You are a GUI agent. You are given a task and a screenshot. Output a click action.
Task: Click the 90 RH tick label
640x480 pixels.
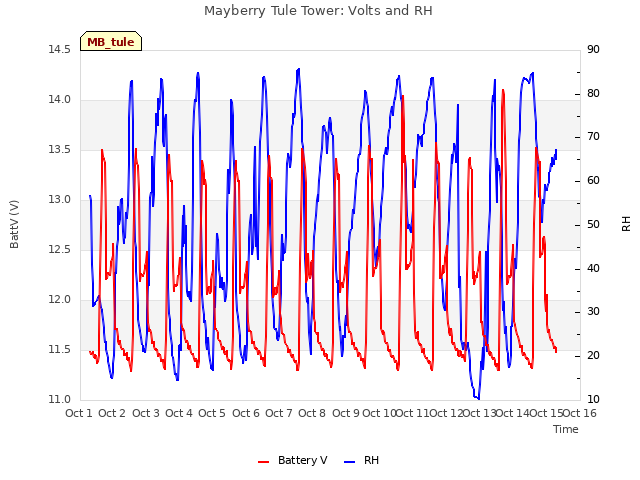(x=593, y=50)
